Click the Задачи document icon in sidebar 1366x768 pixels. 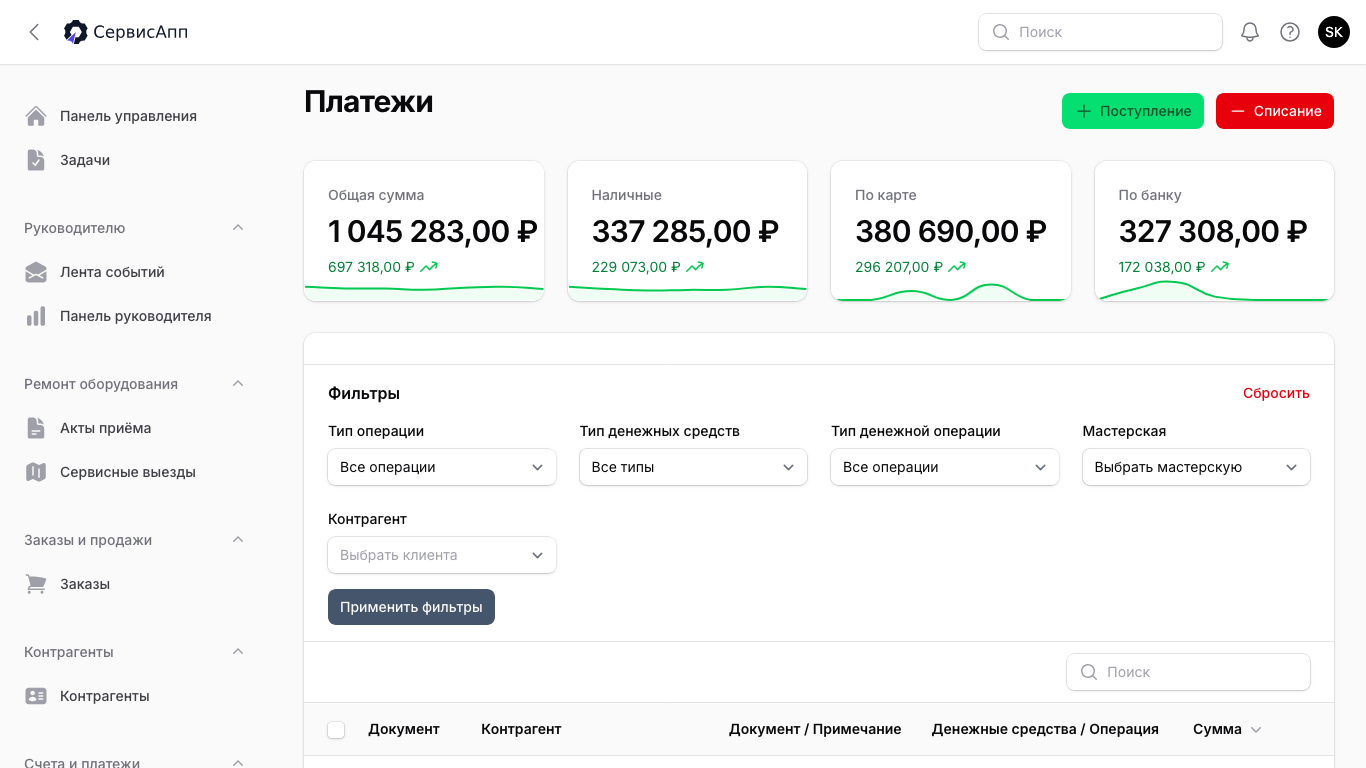click(36, 159)
